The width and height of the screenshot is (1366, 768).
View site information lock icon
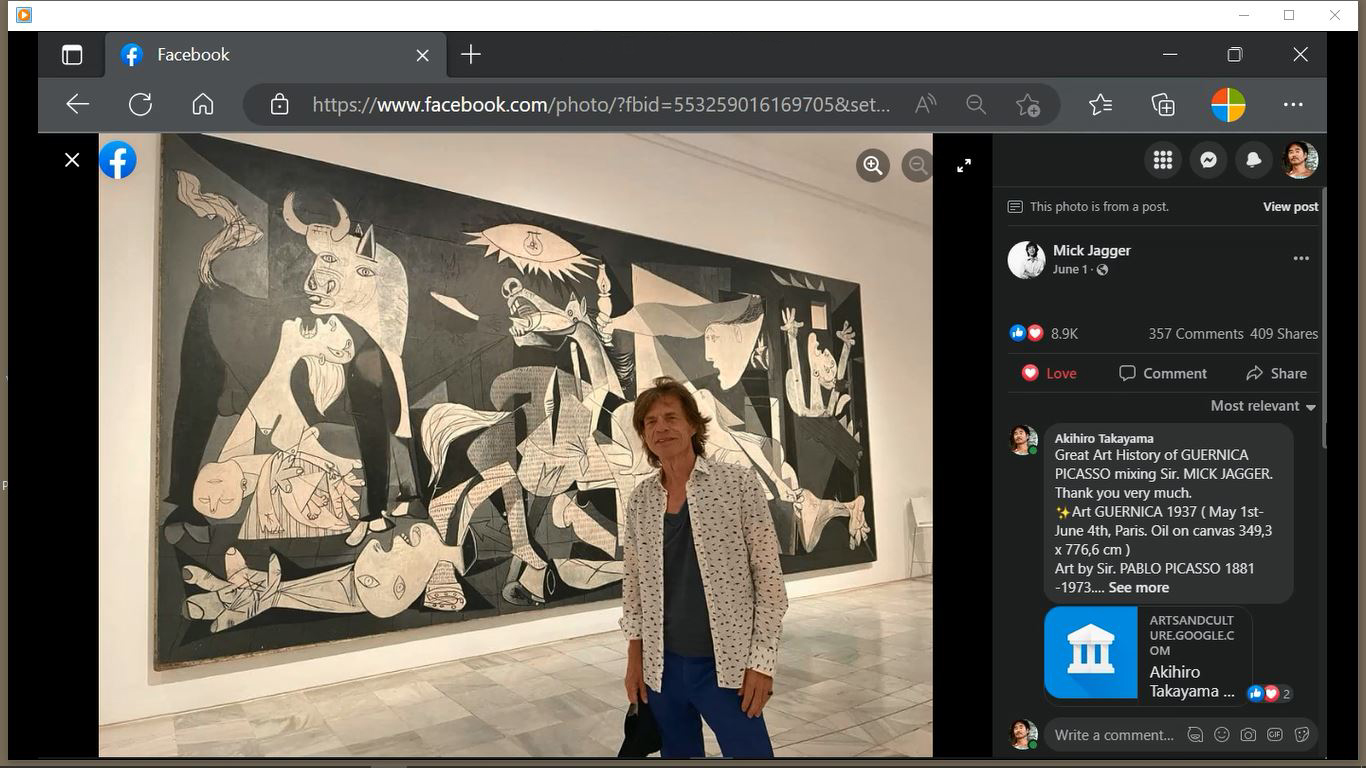[279, 104]
